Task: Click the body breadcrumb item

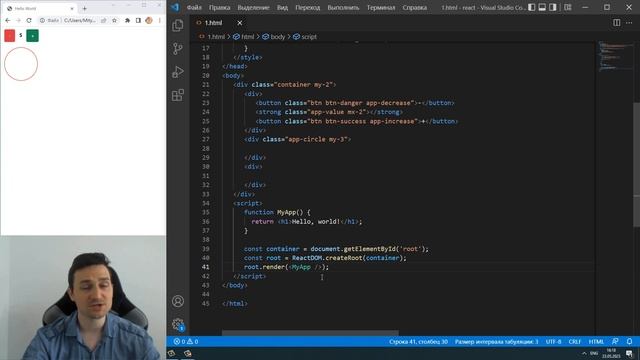Action: [274, 37]
